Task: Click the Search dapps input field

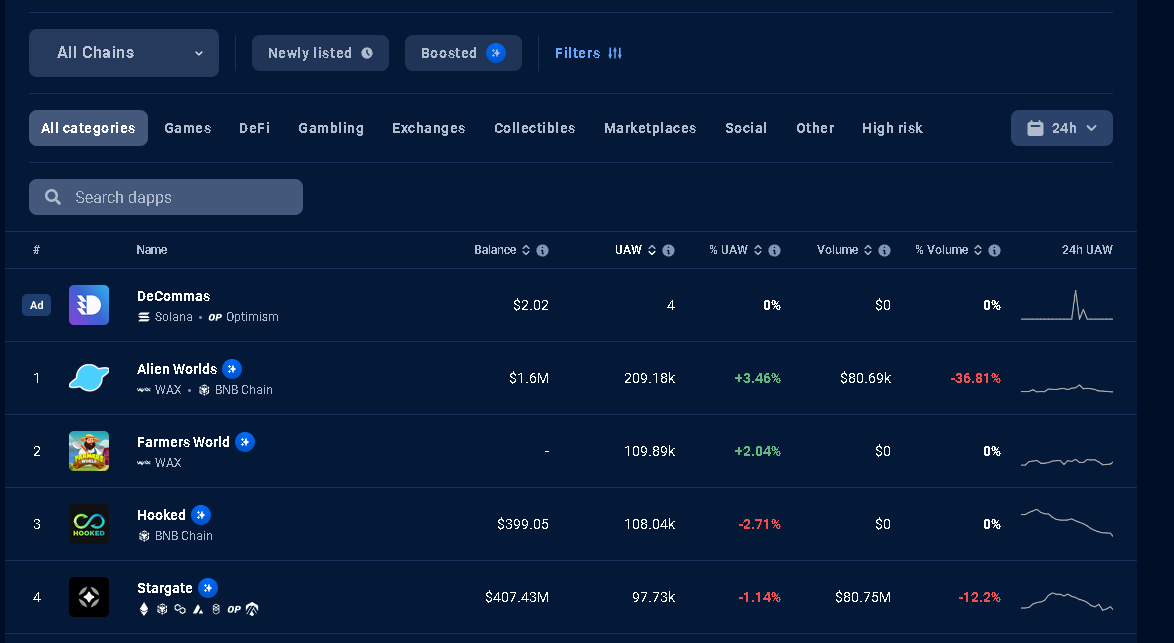Action: tap(166, 197)
